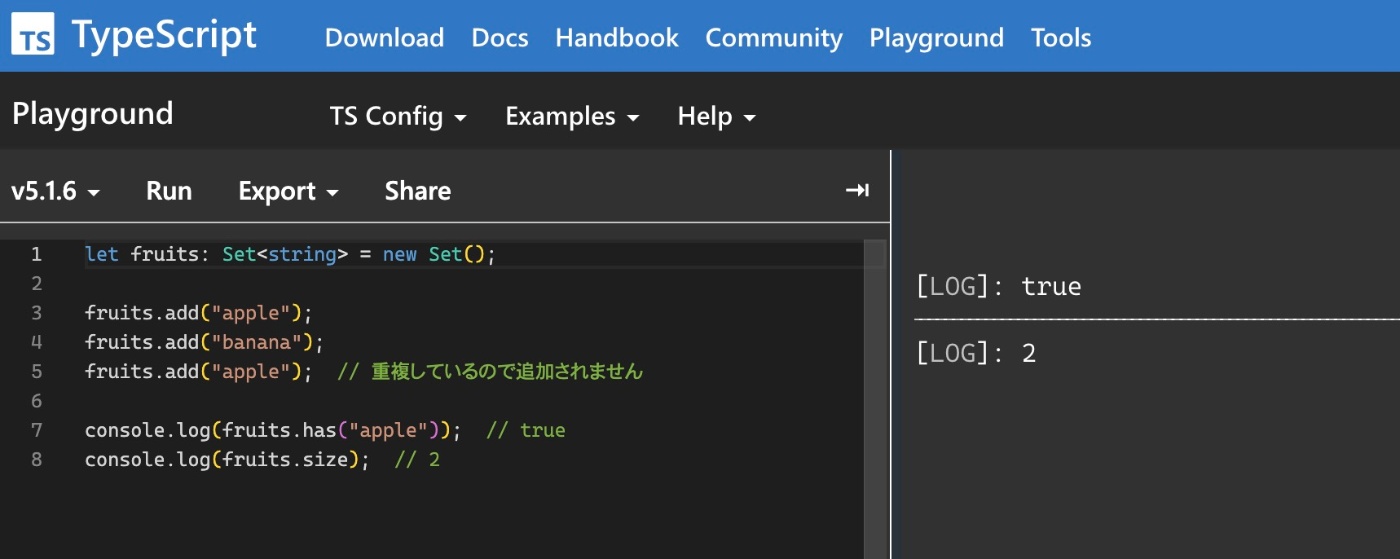
Task: Click the TypeScript wordmark in the header
Action: 164,36
